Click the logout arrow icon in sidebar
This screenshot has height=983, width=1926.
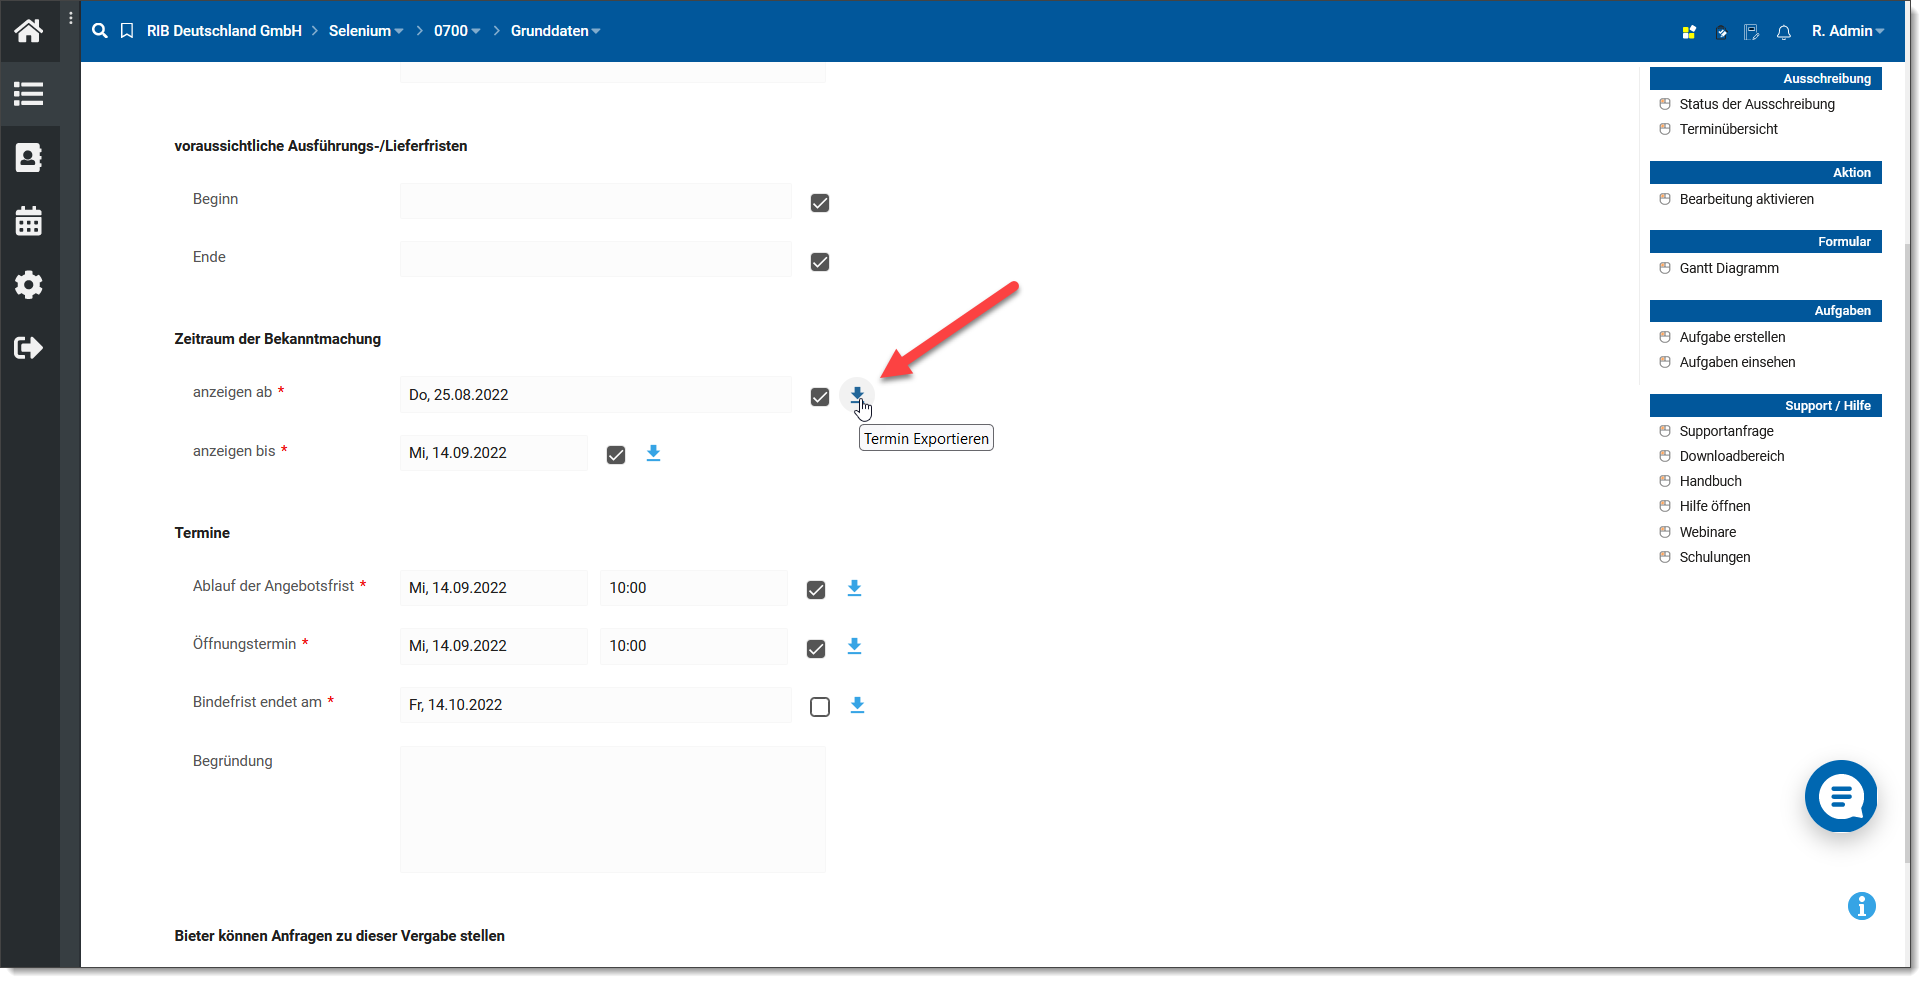pos(29,348)
